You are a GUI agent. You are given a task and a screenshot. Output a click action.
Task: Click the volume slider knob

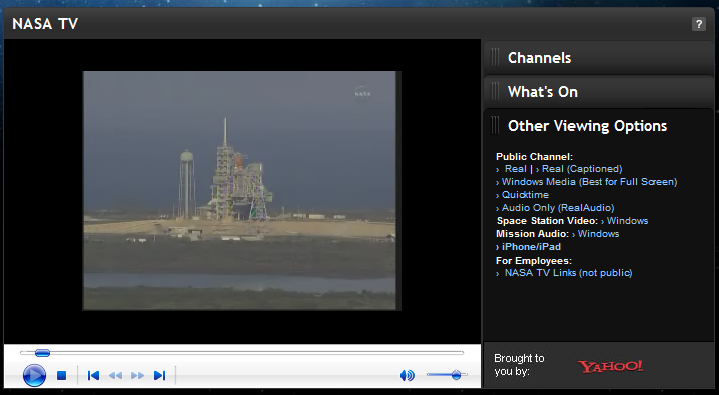coord(456,375)
